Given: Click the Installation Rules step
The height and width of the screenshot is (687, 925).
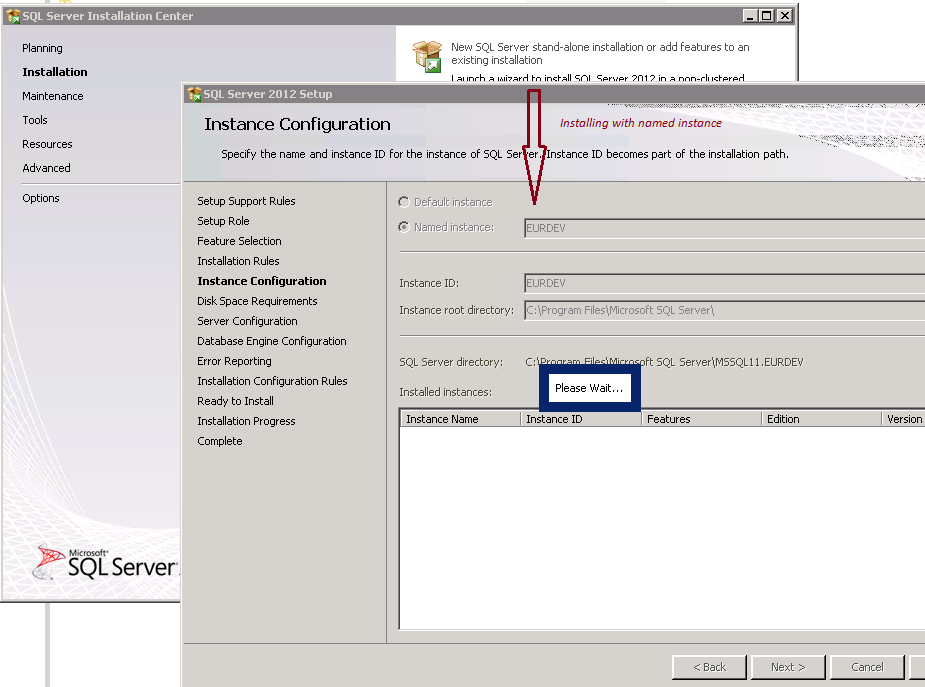Looking at the screenshot, I should [238, 261].
